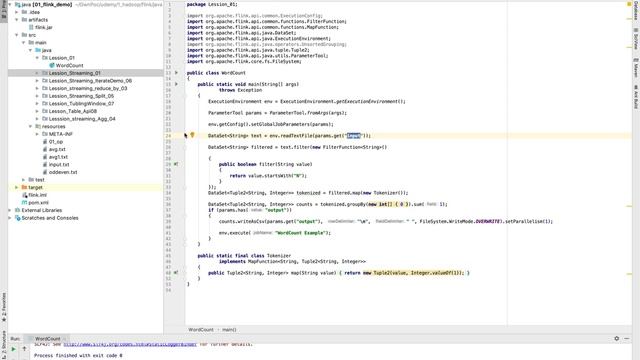Click top-right inspection warning indicator
This screenshot has height=360, width=640.
pyautogui.click(x=629, y=4)
